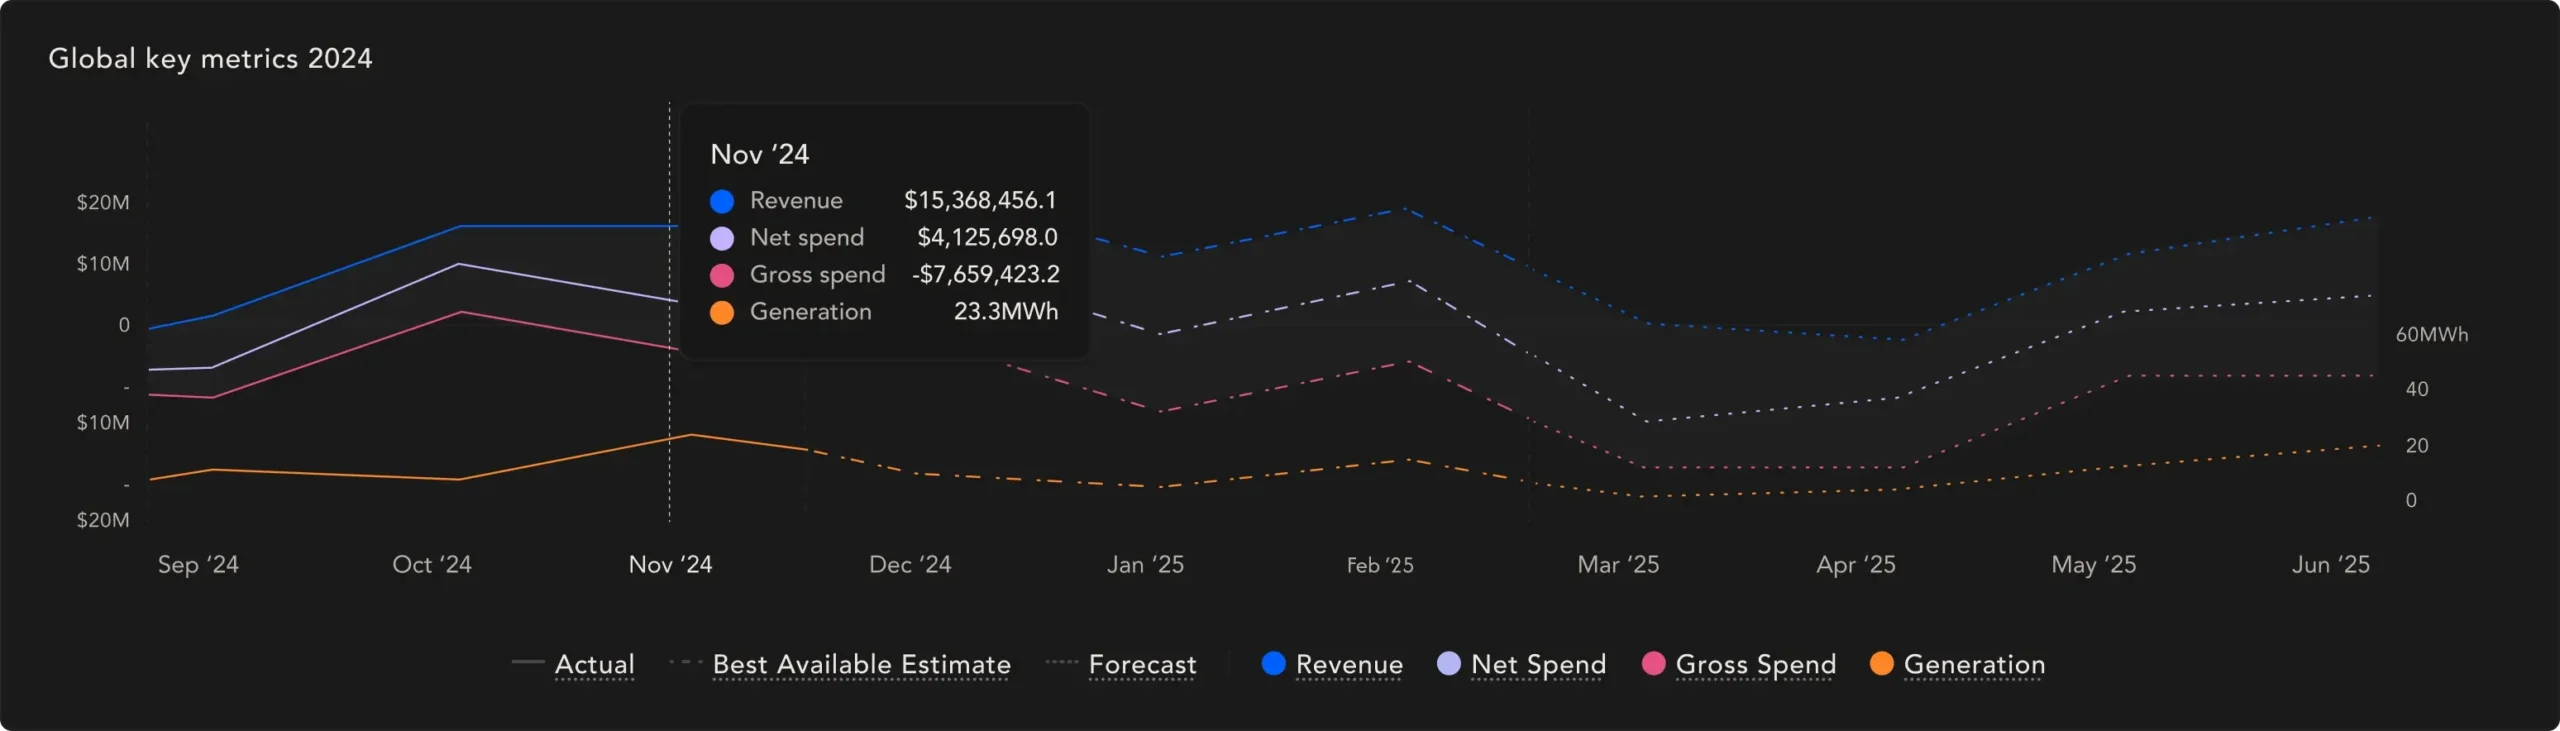Select the Best Available Estimate label

[861, 665]
